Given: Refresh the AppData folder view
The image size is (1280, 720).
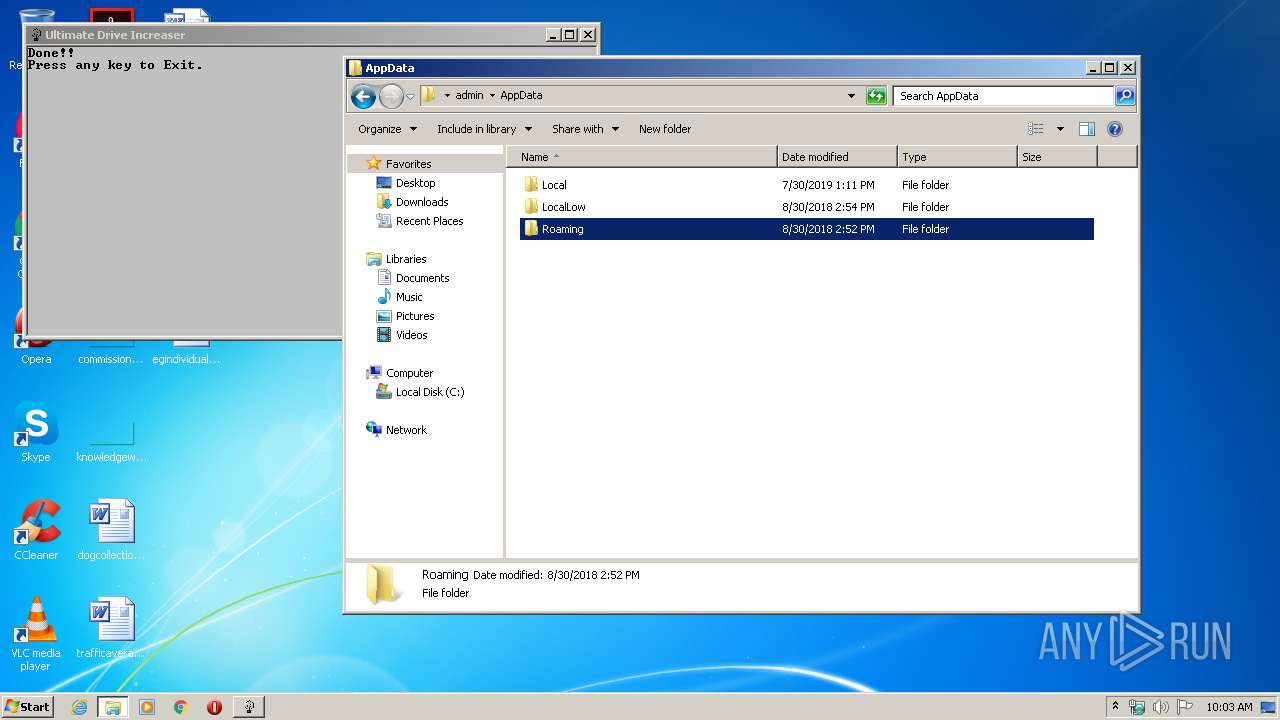Looking at the screenshot, I should pyautogui.click(x=876, y=96).
